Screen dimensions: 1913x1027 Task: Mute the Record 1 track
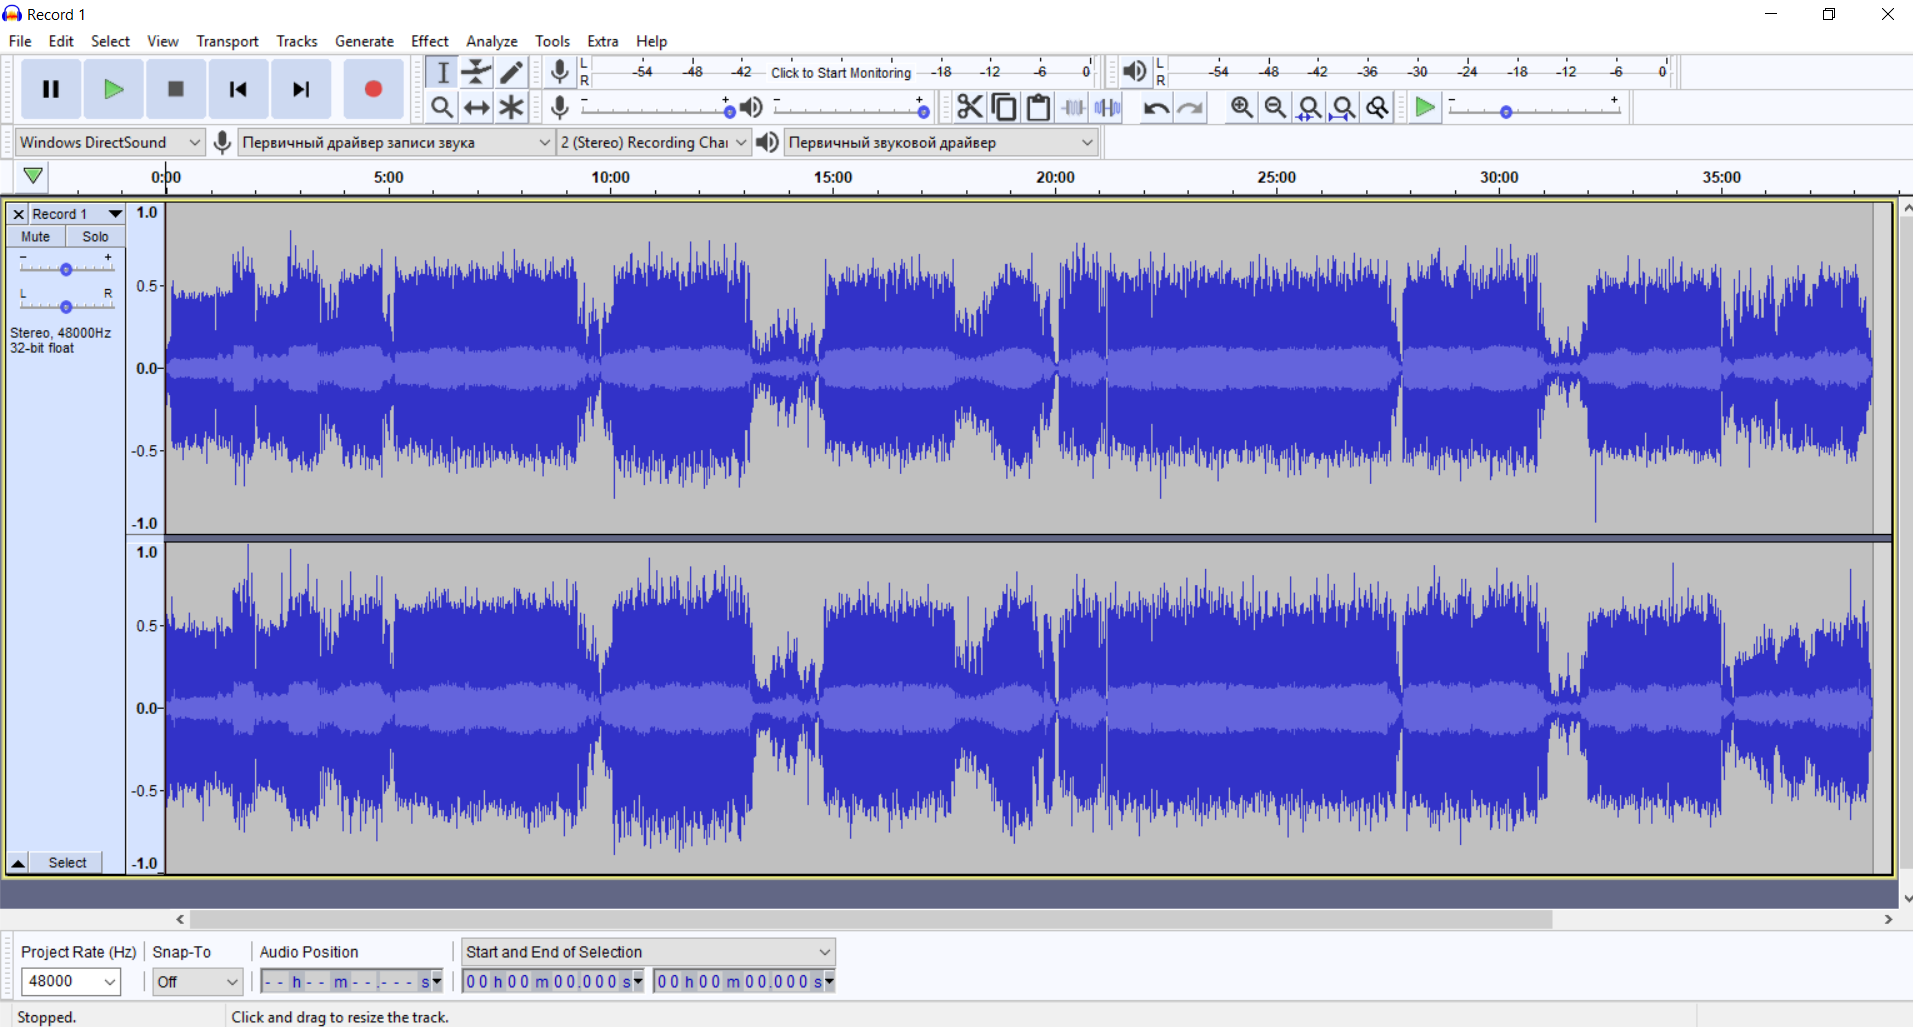(36, 237)
